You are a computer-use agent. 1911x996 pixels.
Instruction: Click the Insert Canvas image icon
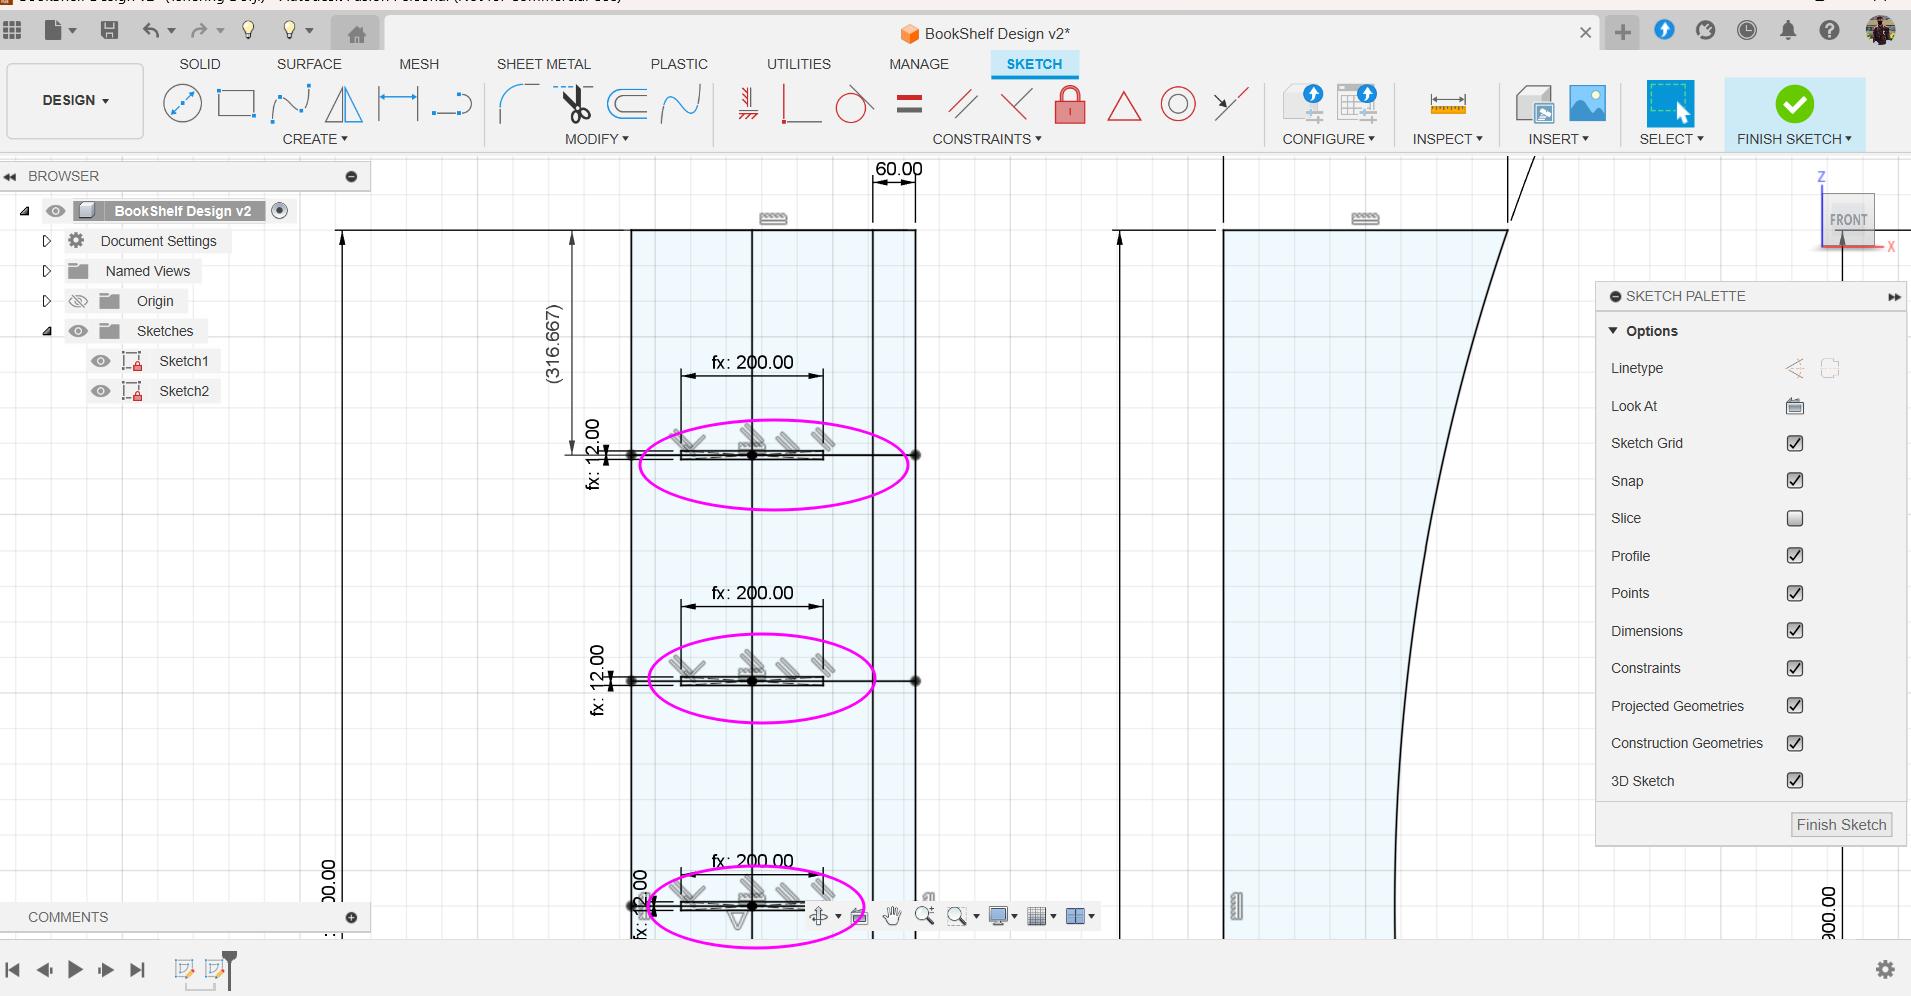point(1587,103)
